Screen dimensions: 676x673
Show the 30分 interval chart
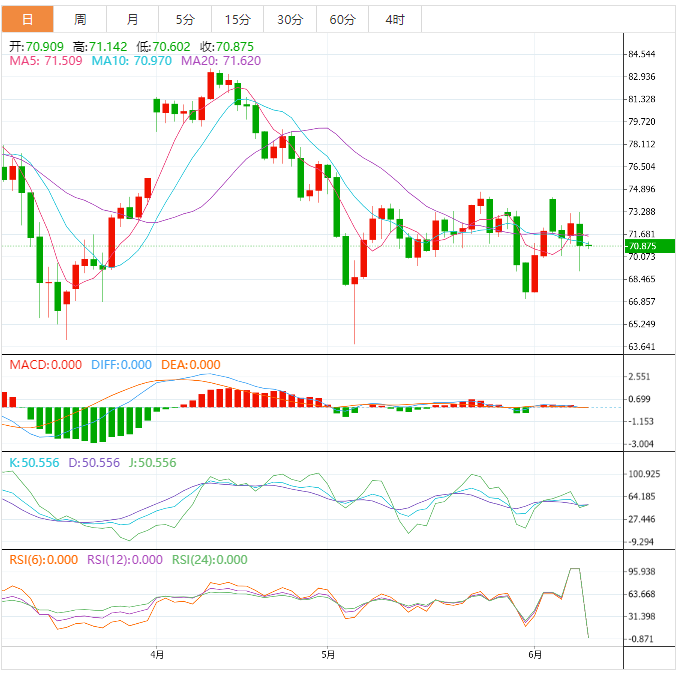coord(290,19)
